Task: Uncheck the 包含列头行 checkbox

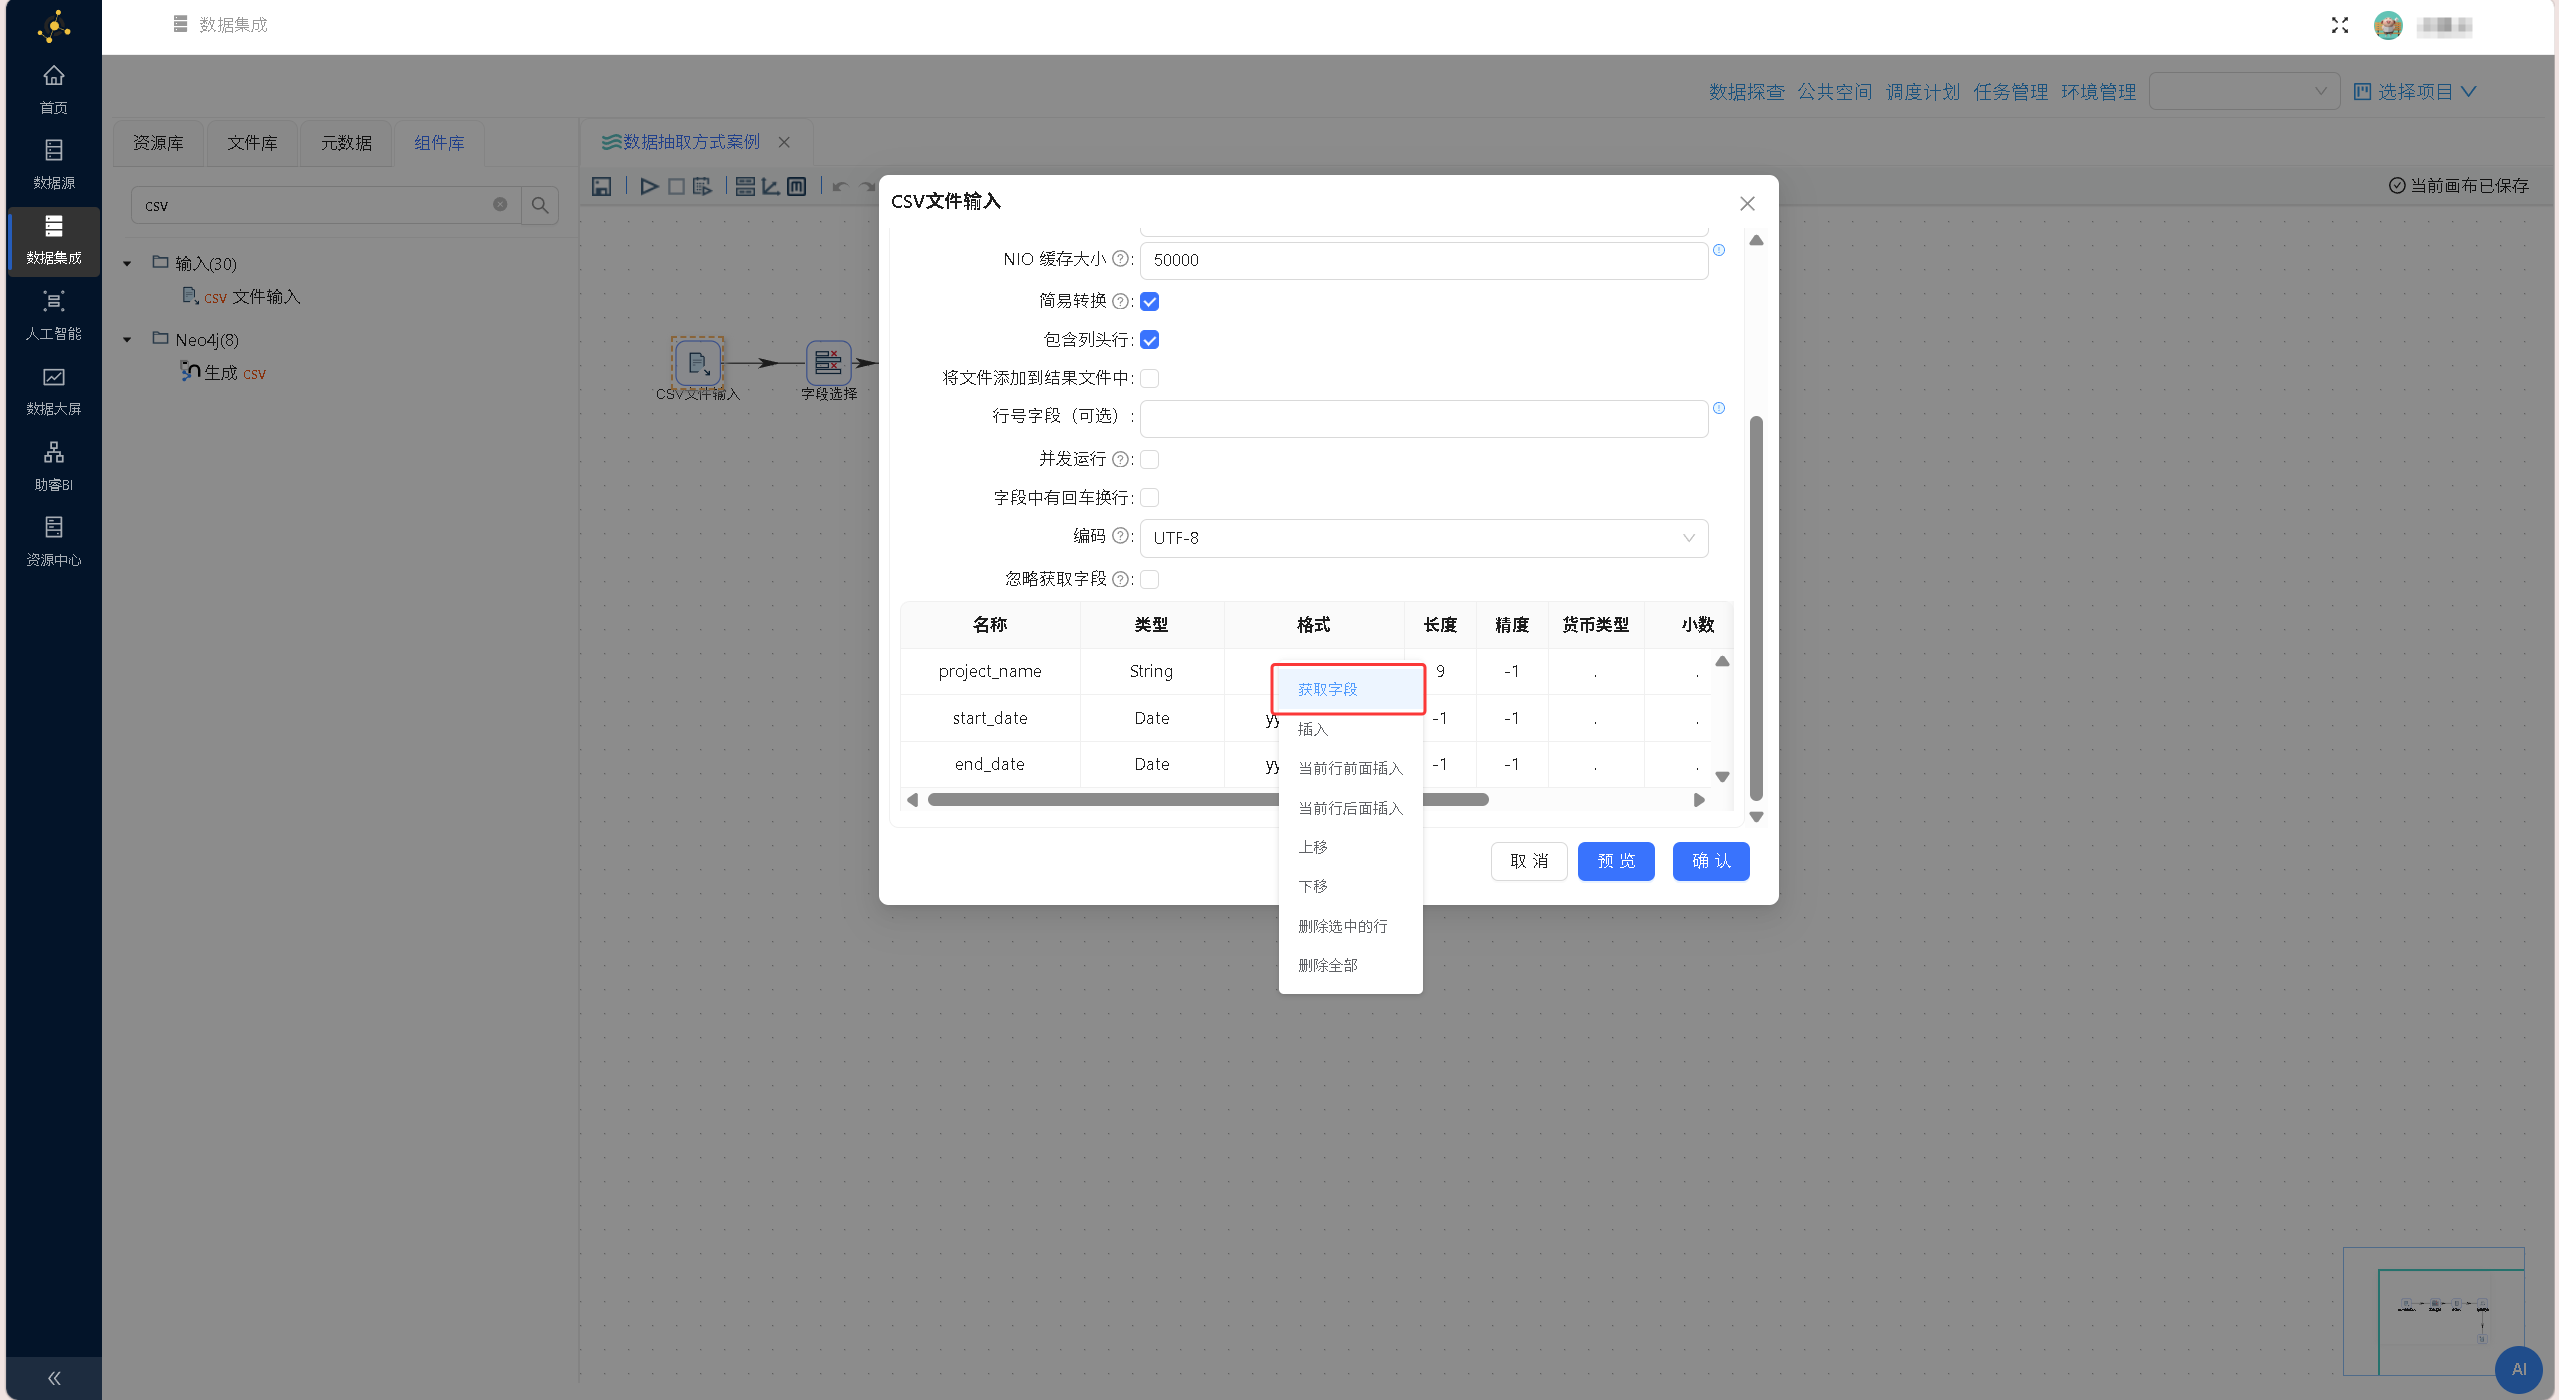Action: (1150, 340)
